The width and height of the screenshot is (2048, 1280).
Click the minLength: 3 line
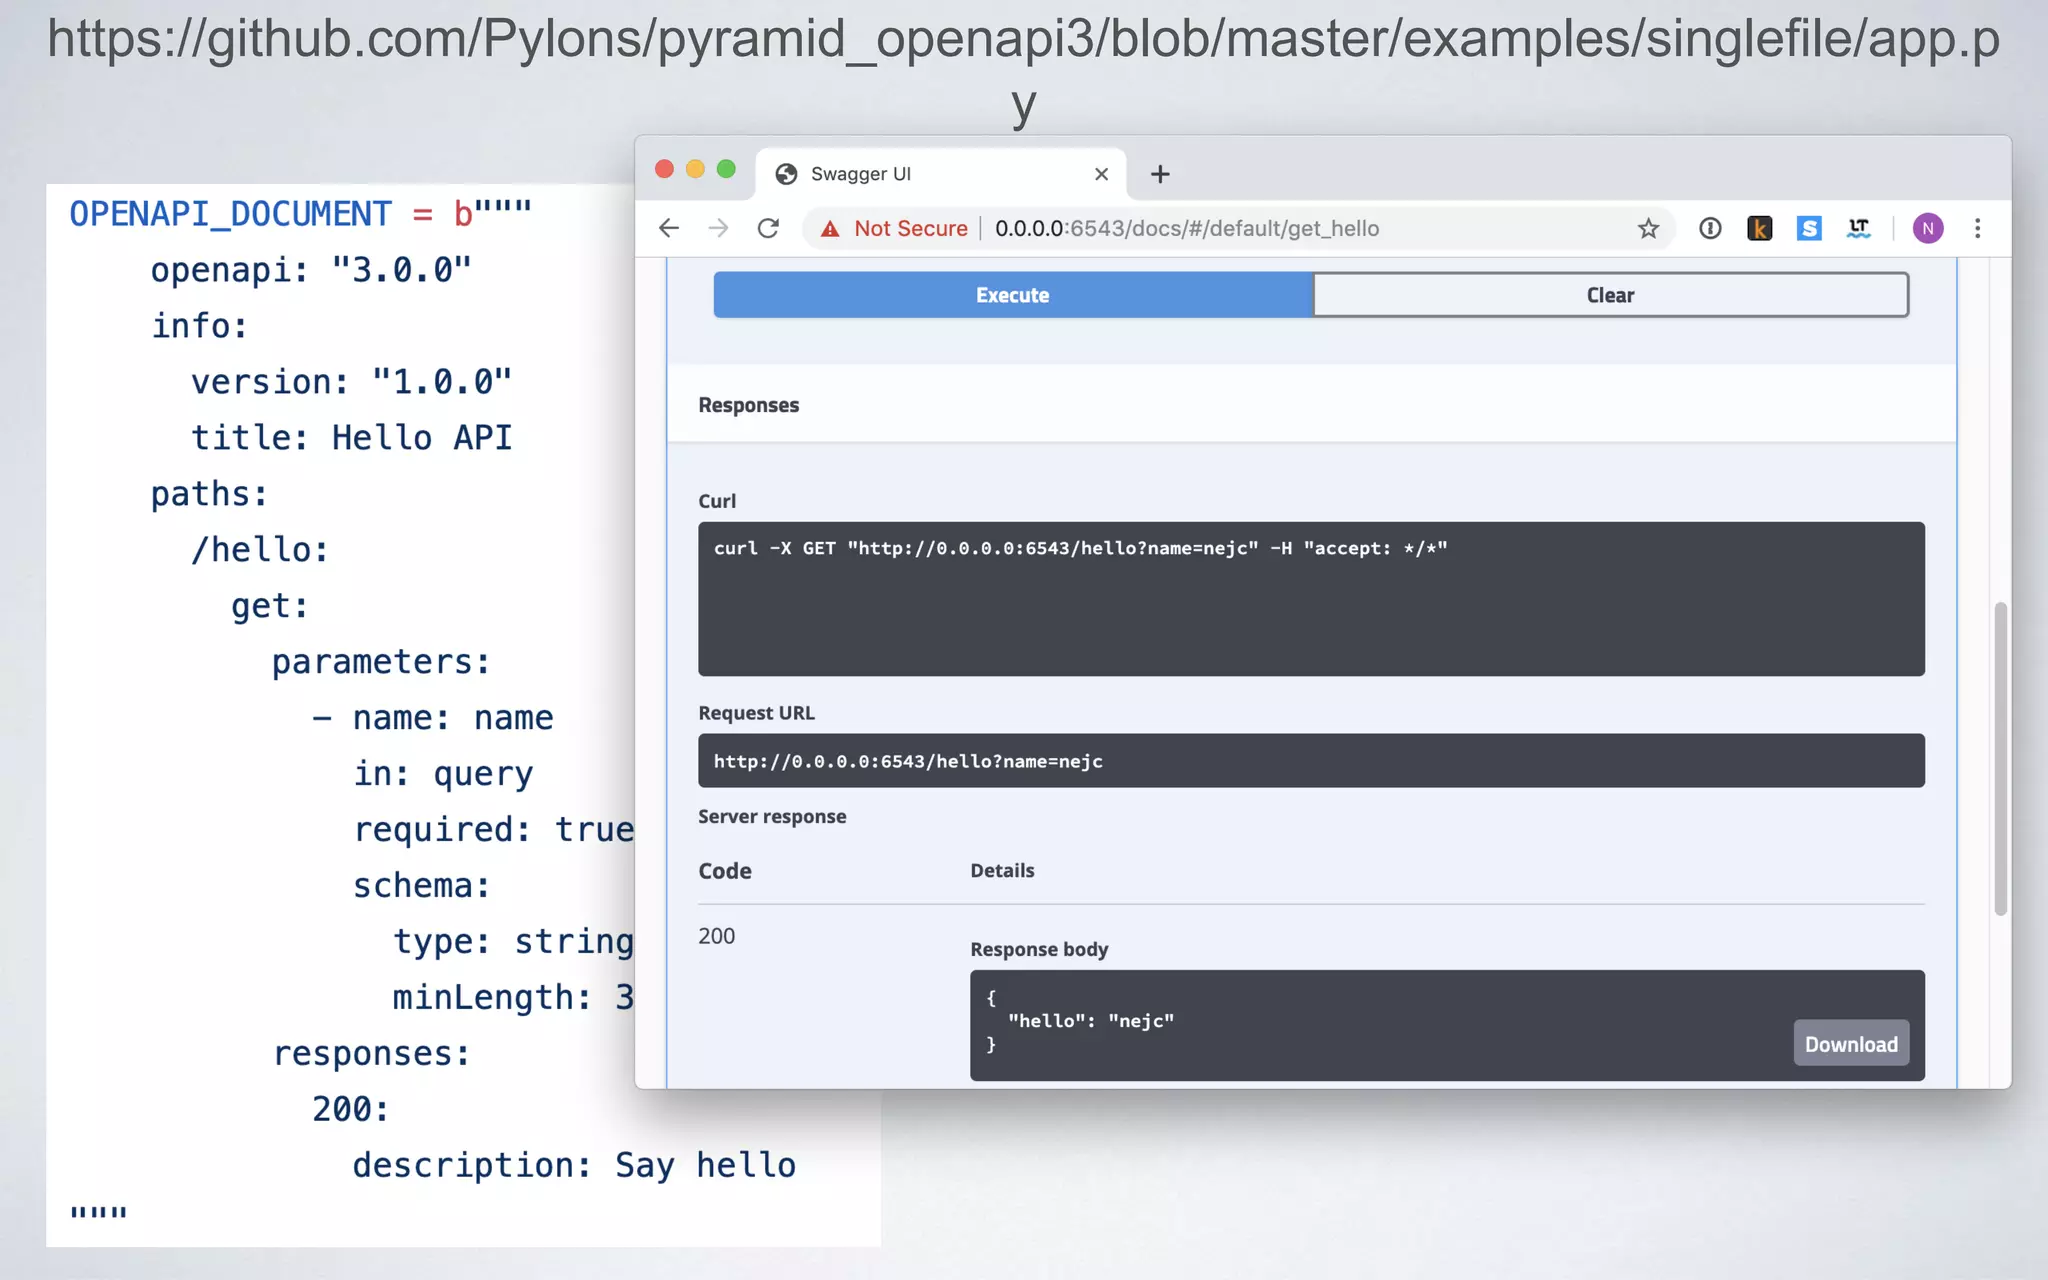(513, 998)
